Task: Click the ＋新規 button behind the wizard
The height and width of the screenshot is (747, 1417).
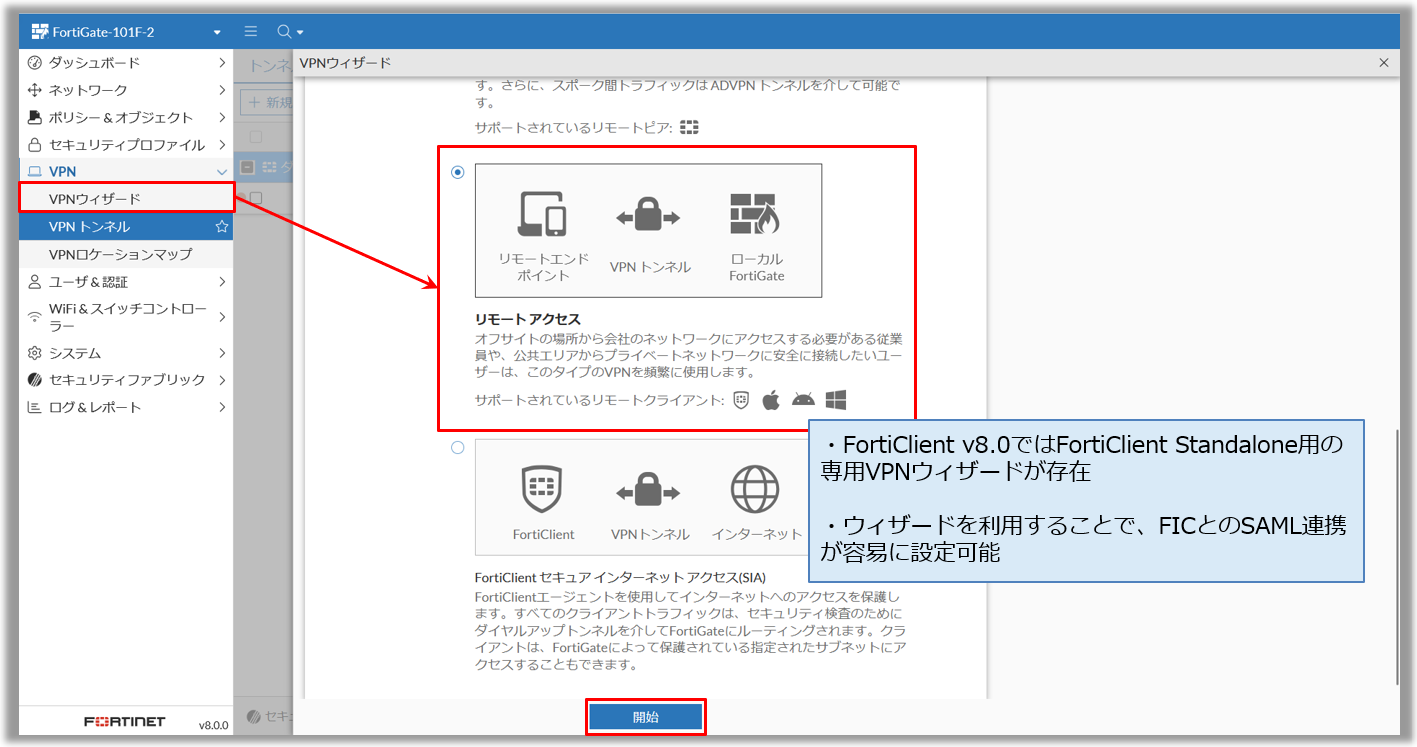Action: click(x=268, y=102)
